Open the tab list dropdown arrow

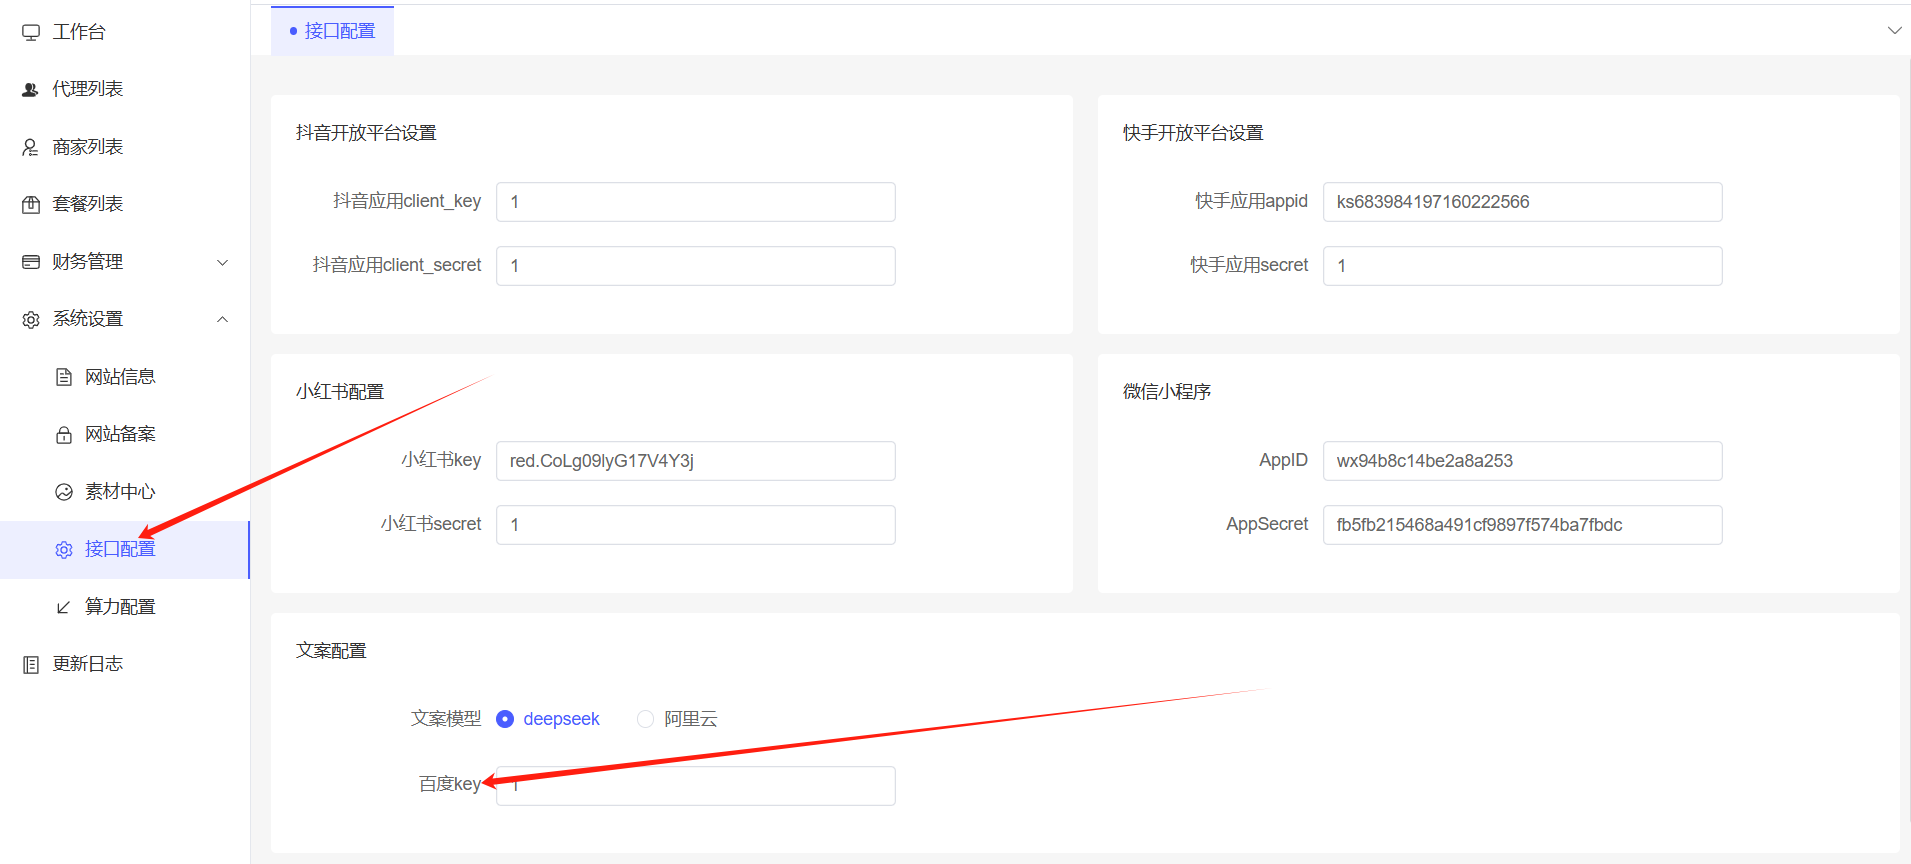click(1894, 30)
